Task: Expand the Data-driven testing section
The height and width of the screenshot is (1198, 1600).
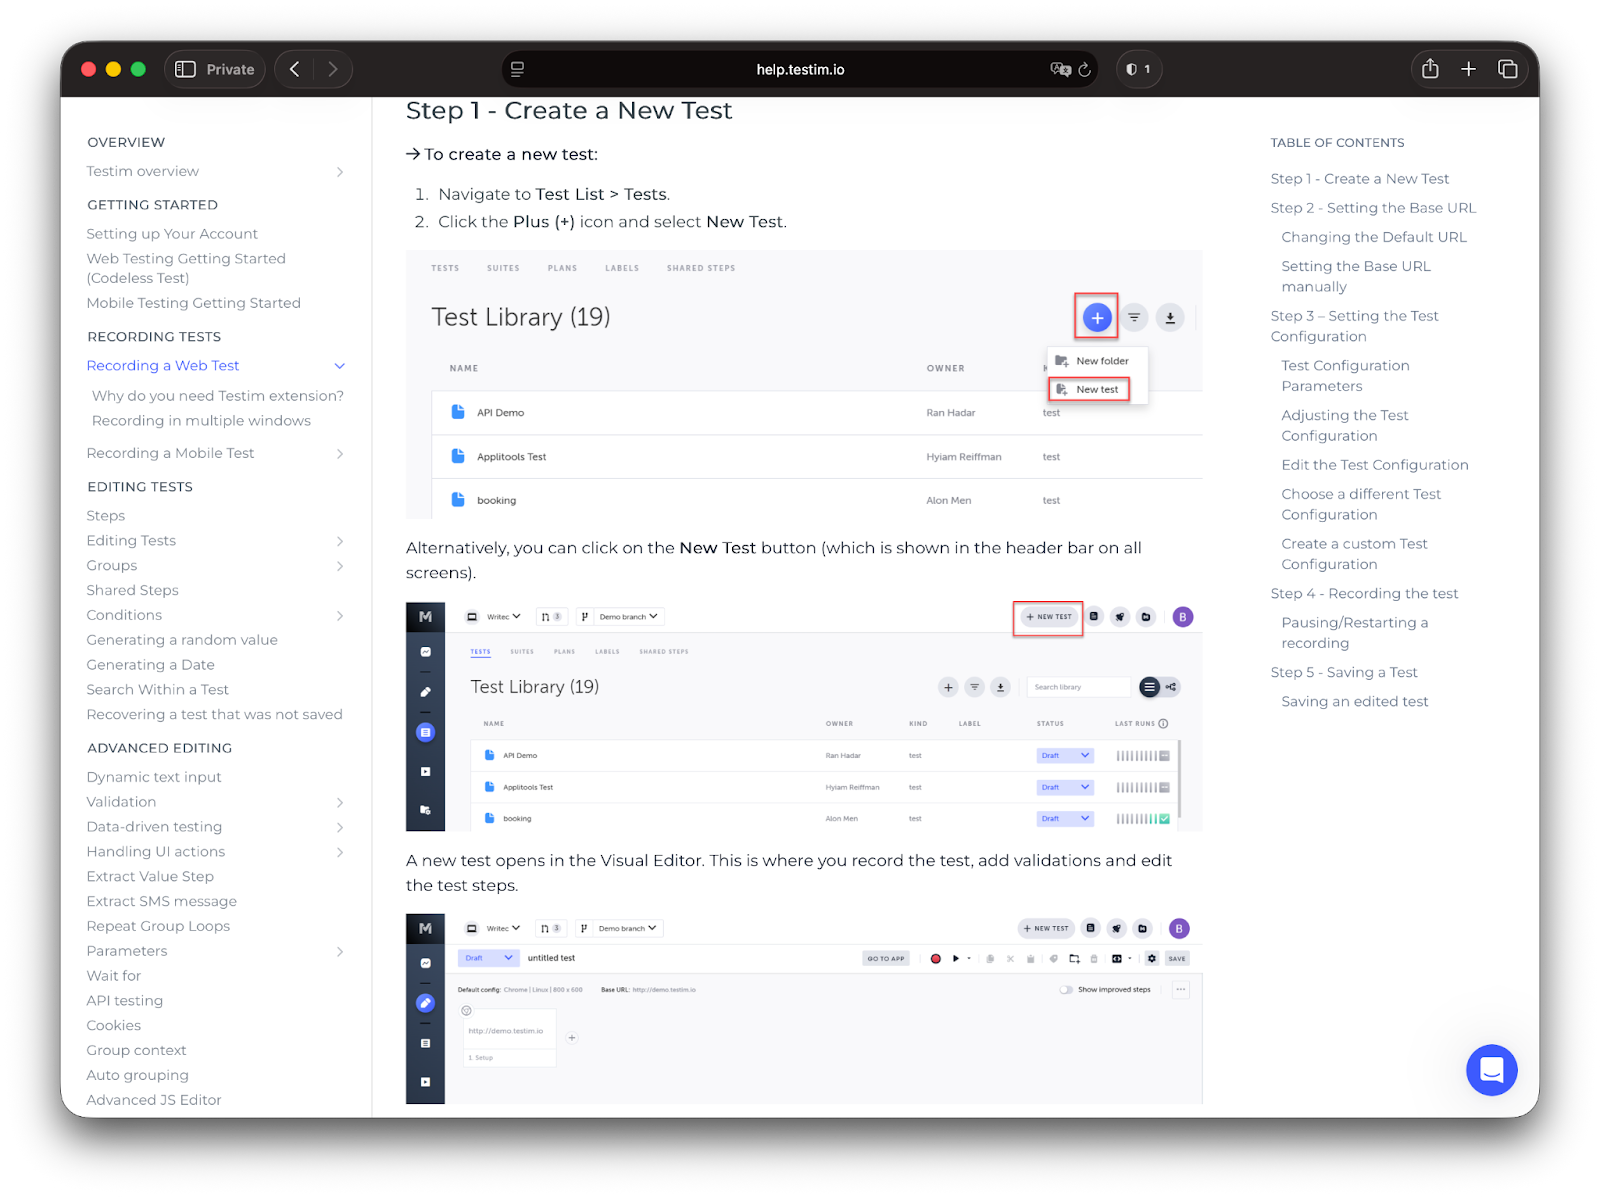Action: tap(339, 827)
